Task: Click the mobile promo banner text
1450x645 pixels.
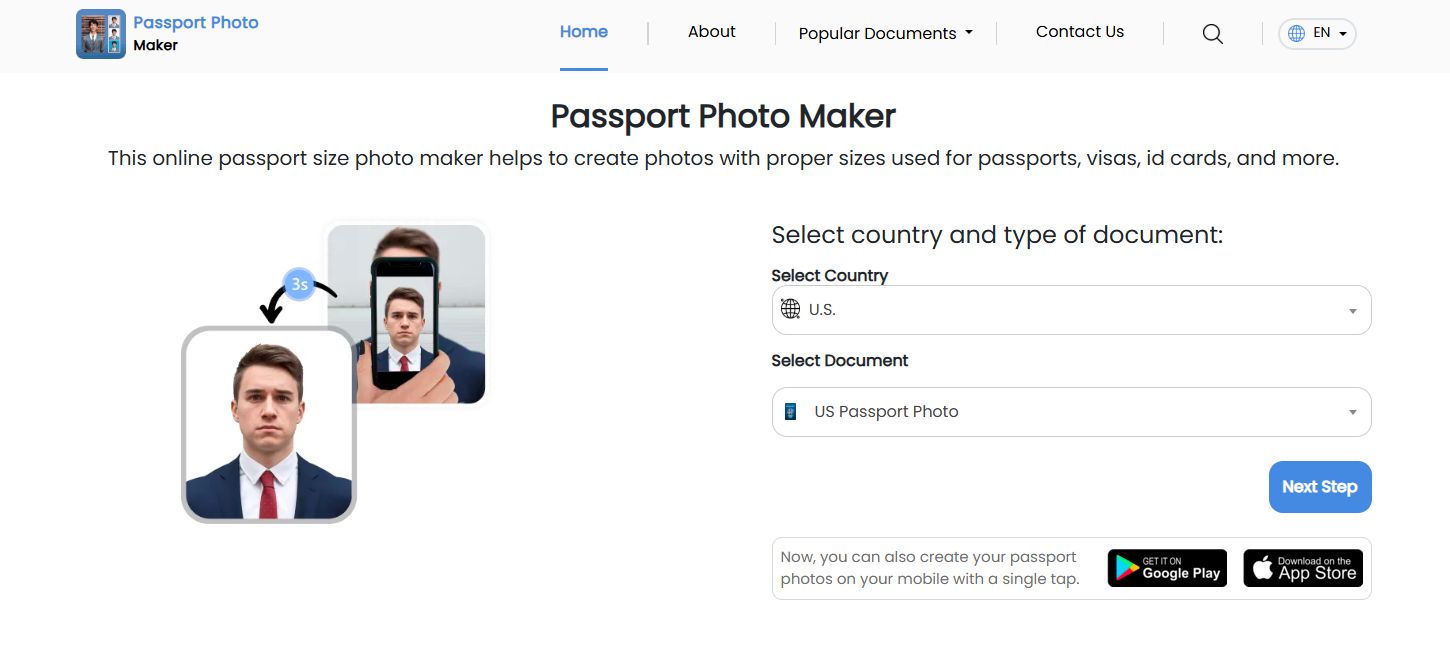Action: (932, 568)
